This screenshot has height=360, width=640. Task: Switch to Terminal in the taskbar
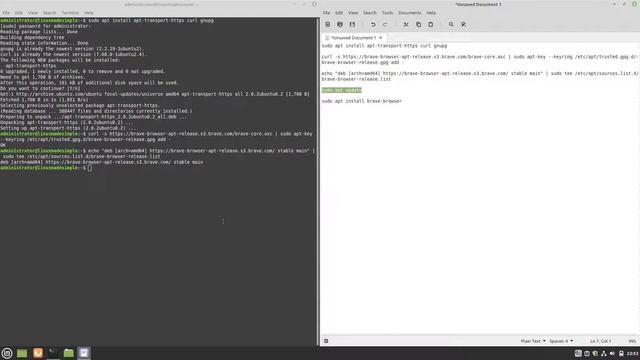click(53, 353)
